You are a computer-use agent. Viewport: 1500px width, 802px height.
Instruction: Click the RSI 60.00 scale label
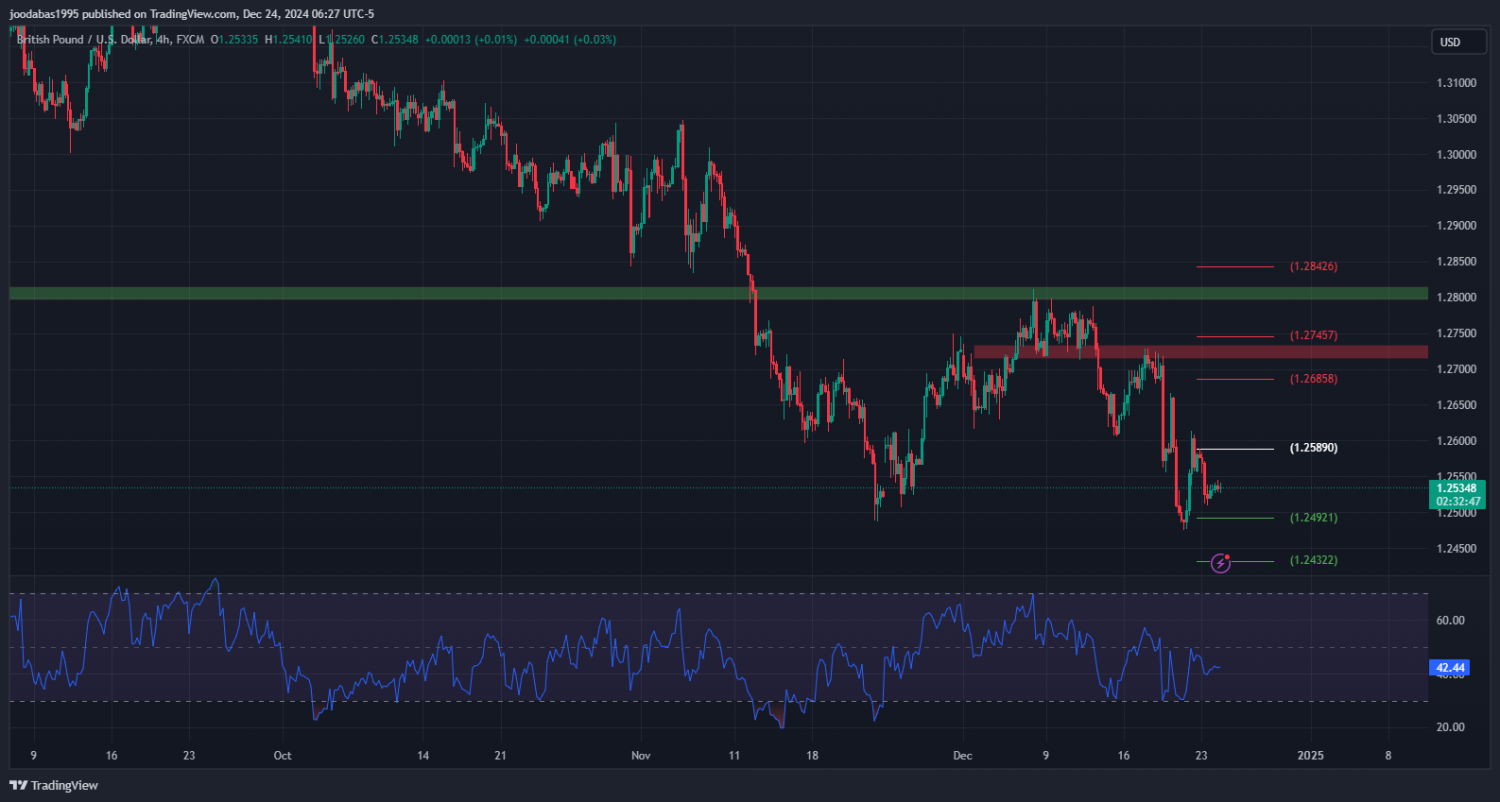click(1450, 620)
